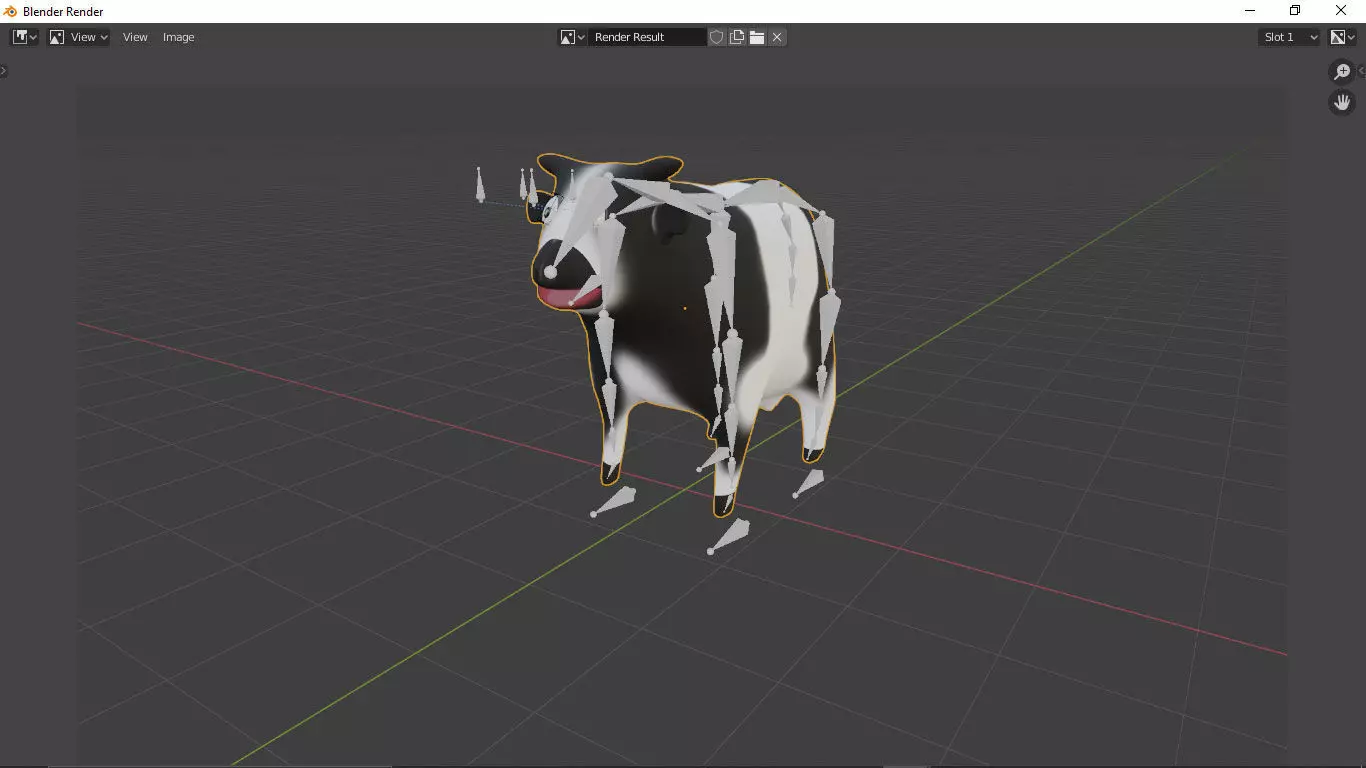Expand the left toolbar arrow

(x=3, y=71)
